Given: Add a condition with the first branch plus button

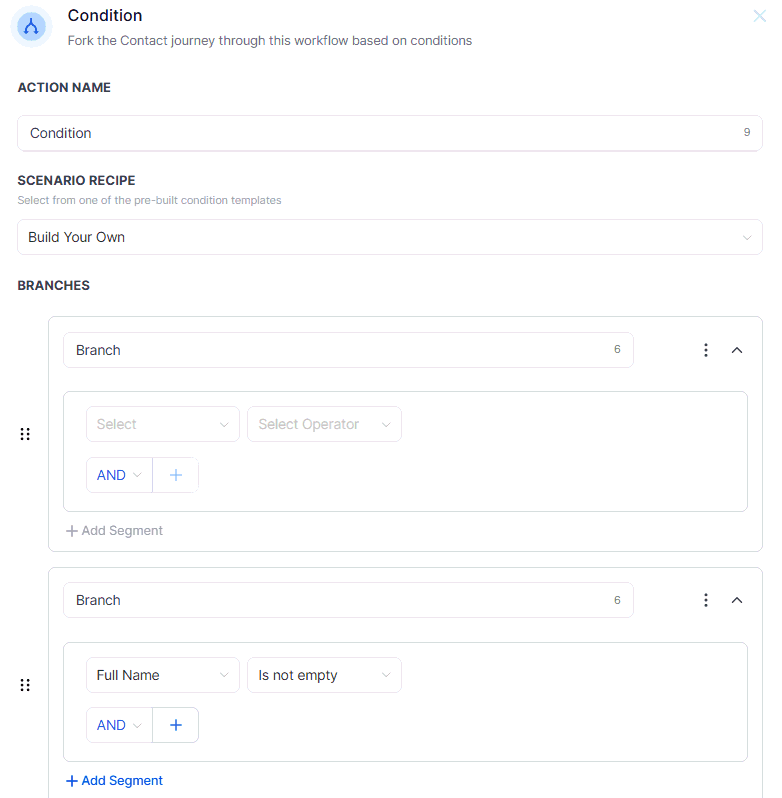Looking at the screenshot, I should [176, 475].
